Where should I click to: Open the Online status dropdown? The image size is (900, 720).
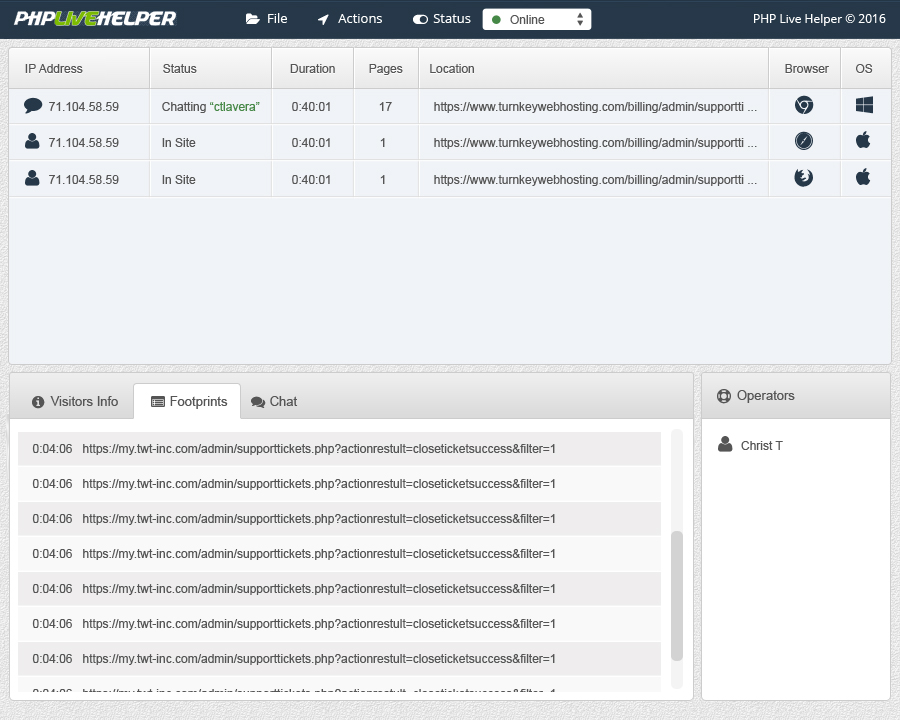click(536, 19)
